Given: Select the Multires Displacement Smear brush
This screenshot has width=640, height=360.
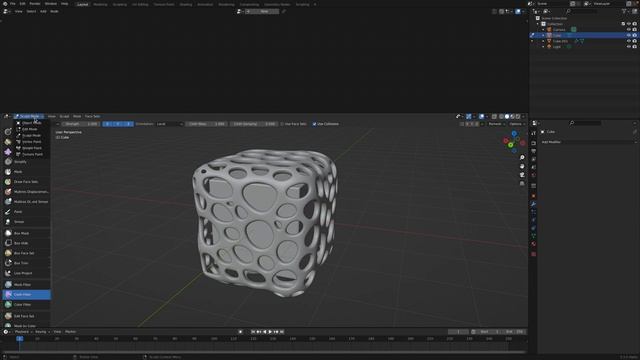Looking at the screenshot, I should pyautogui.click(x=27, y=202).
